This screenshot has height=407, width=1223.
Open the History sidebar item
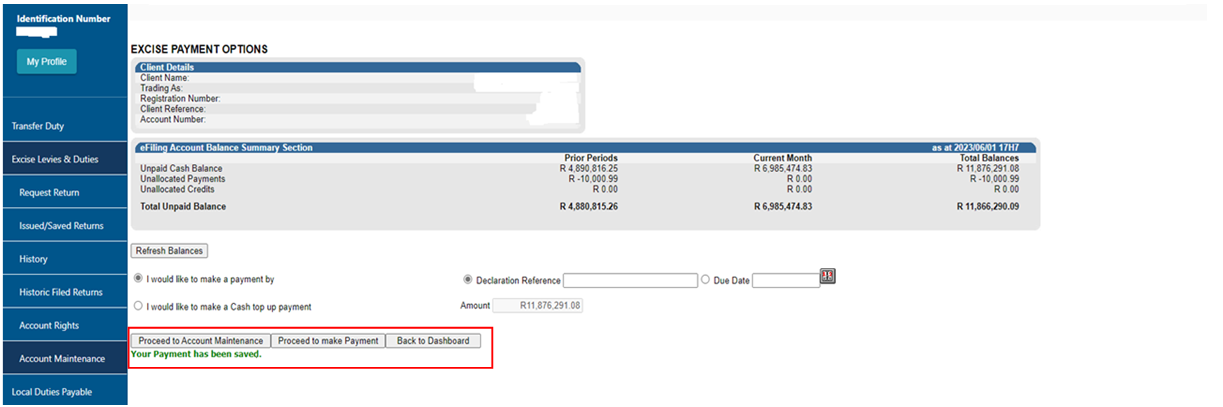coord(33,259)
